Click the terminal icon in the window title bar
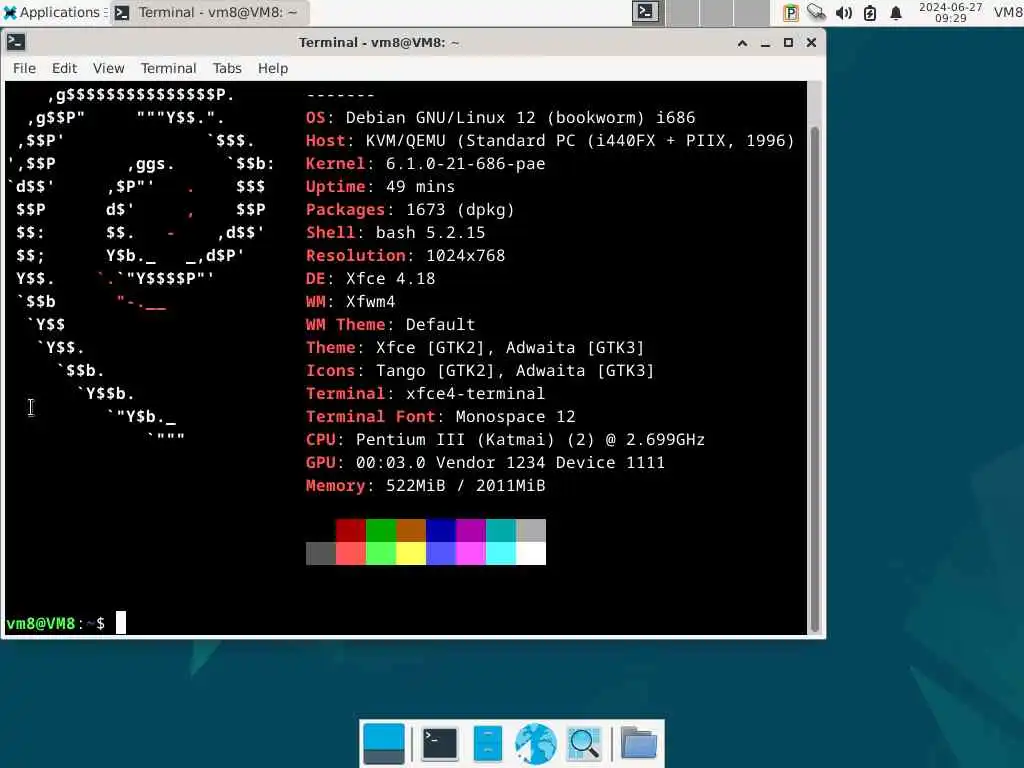This screenshot has height=768, width=1024. [x=16, y=42]
